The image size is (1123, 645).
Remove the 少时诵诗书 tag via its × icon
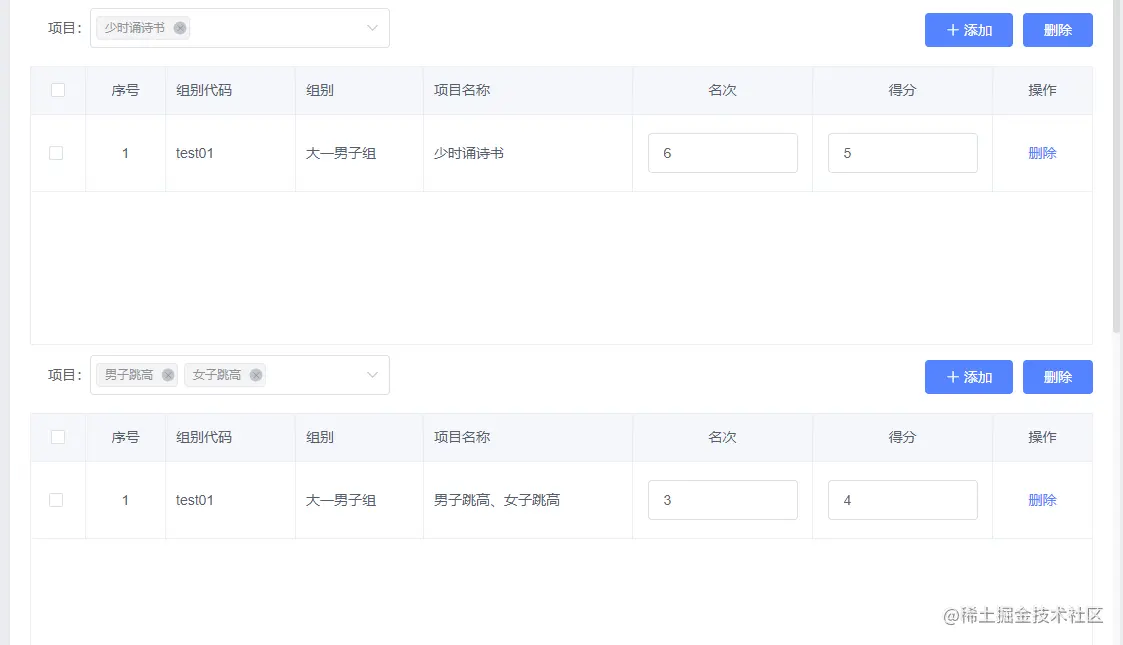coord(180,28)
